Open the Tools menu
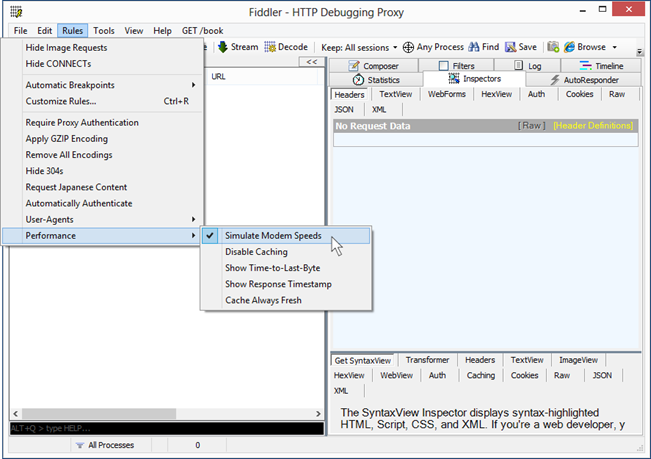This screenshot has width=651, height=459. (x=103, y=31)
